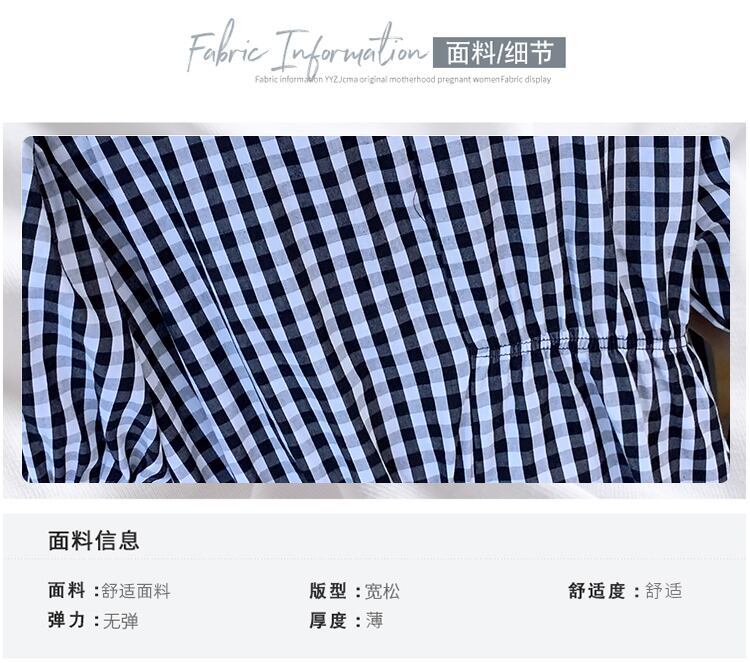Click the 面料/细节 gray label badge
750x663 pixels.
(499, 53)
